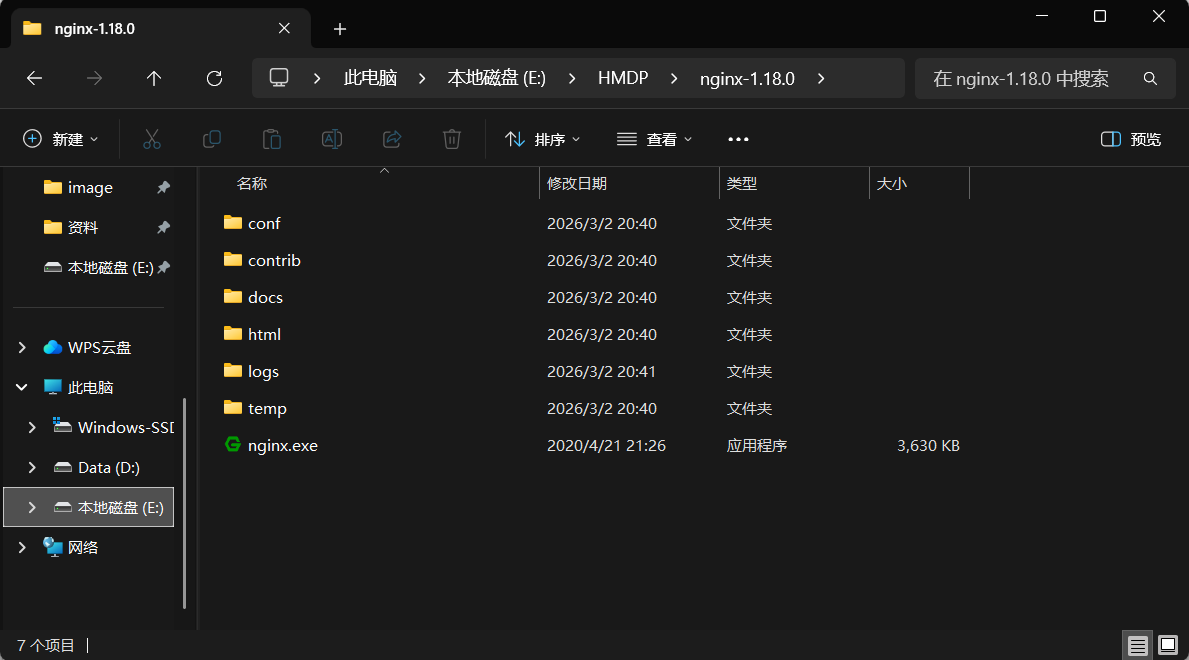Sort by 类型 column header

pyautogui.click(x=742, y=184)
